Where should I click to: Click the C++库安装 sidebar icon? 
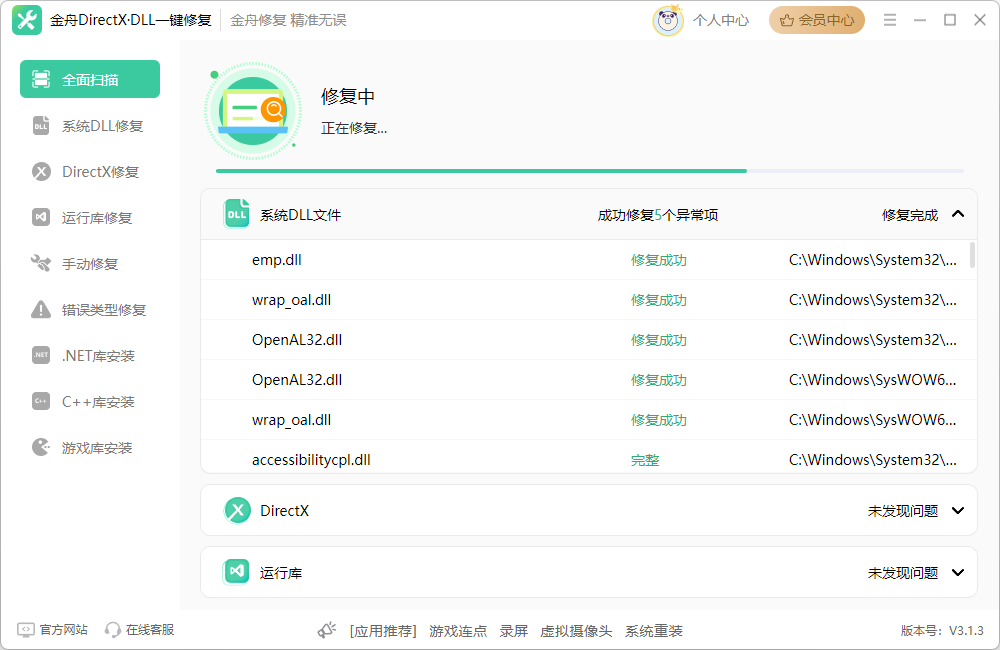pos(41,401)
